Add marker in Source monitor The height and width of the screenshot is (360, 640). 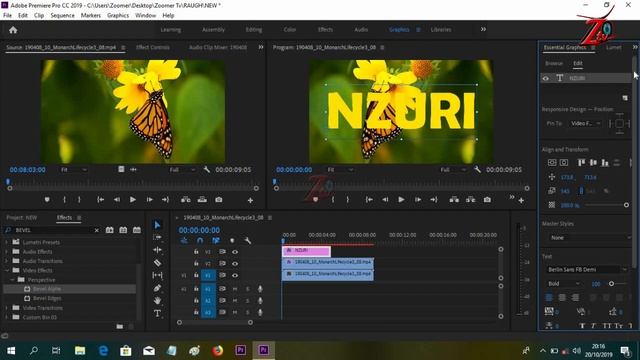pos(47,200)
